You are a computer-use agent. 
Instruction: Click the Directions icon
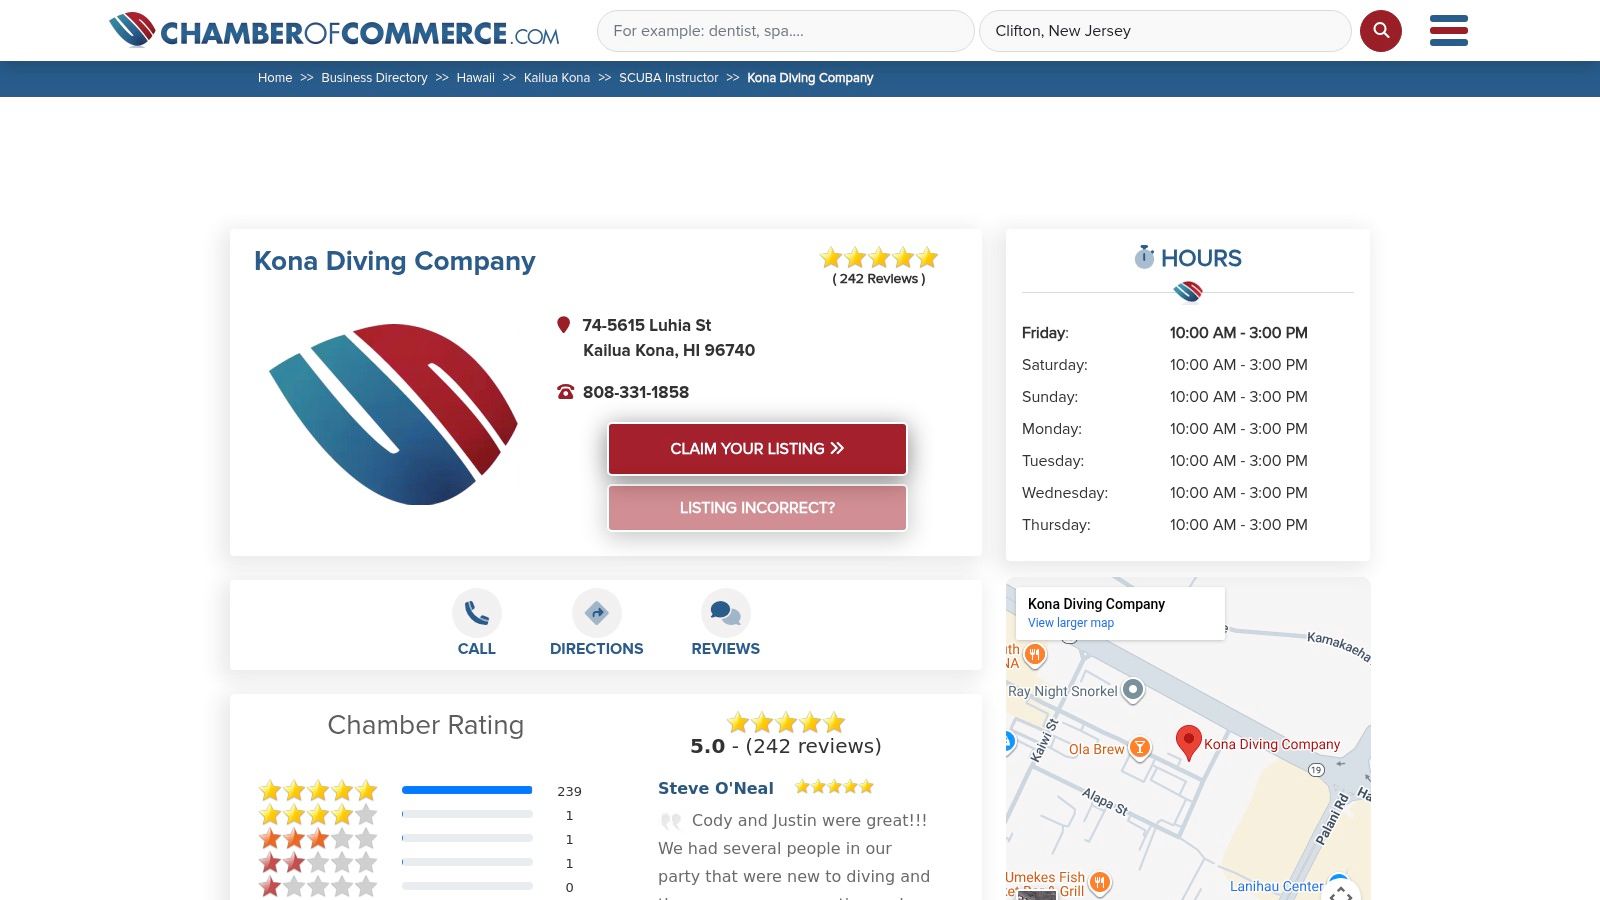click(x=596, y=612)
